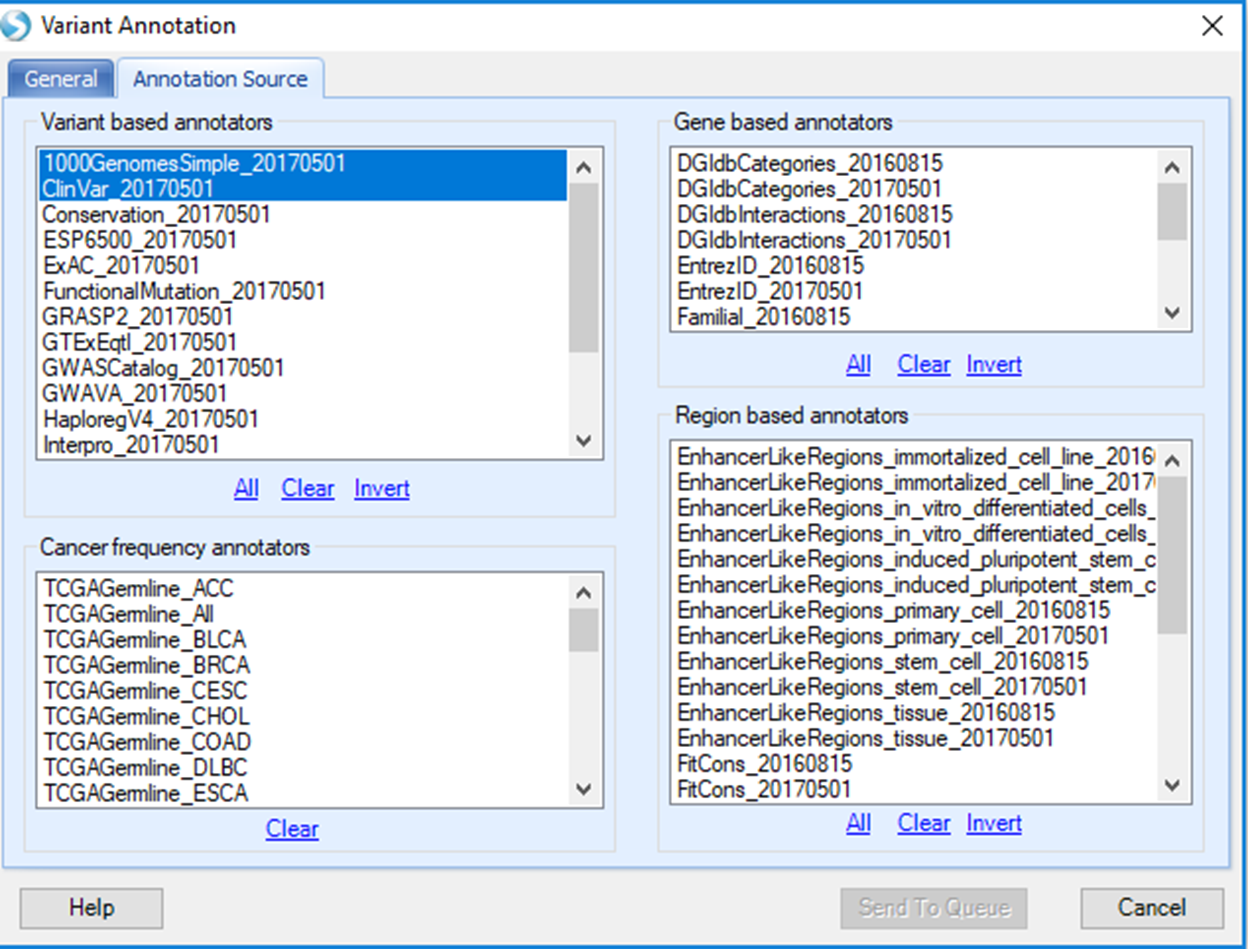This screenshot has height=949, width=1248.
Task: Click Invert link under Variant based annotators
Action: tap(382, 489)
